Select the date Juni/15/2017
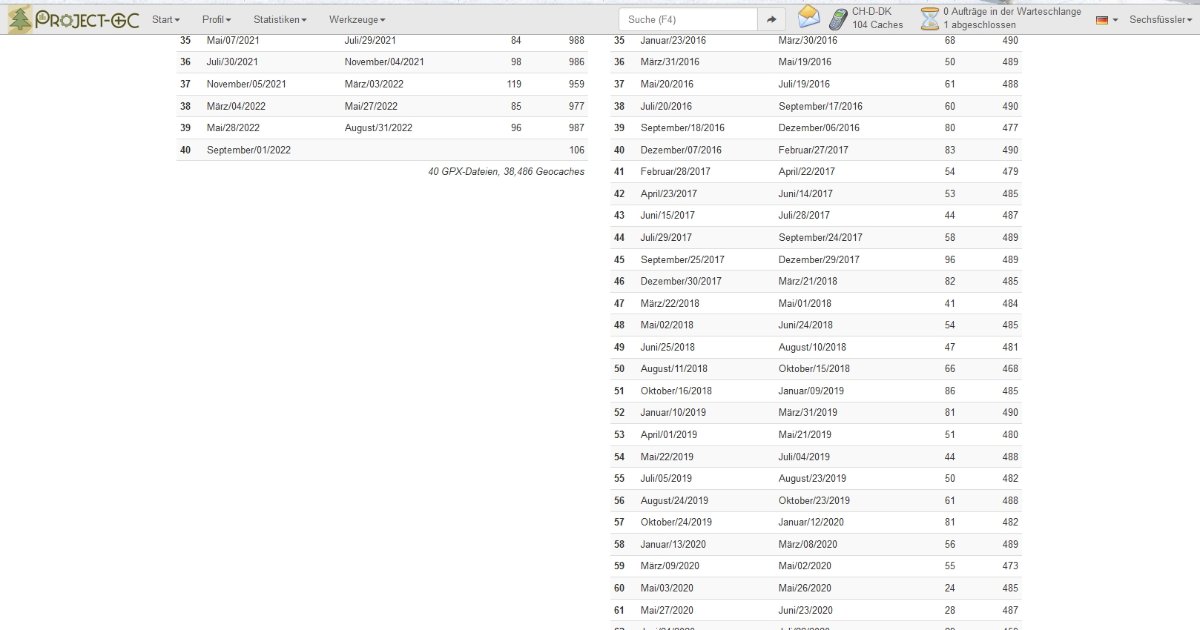This screenshot has width=1200, height=630. pos(668,216)
